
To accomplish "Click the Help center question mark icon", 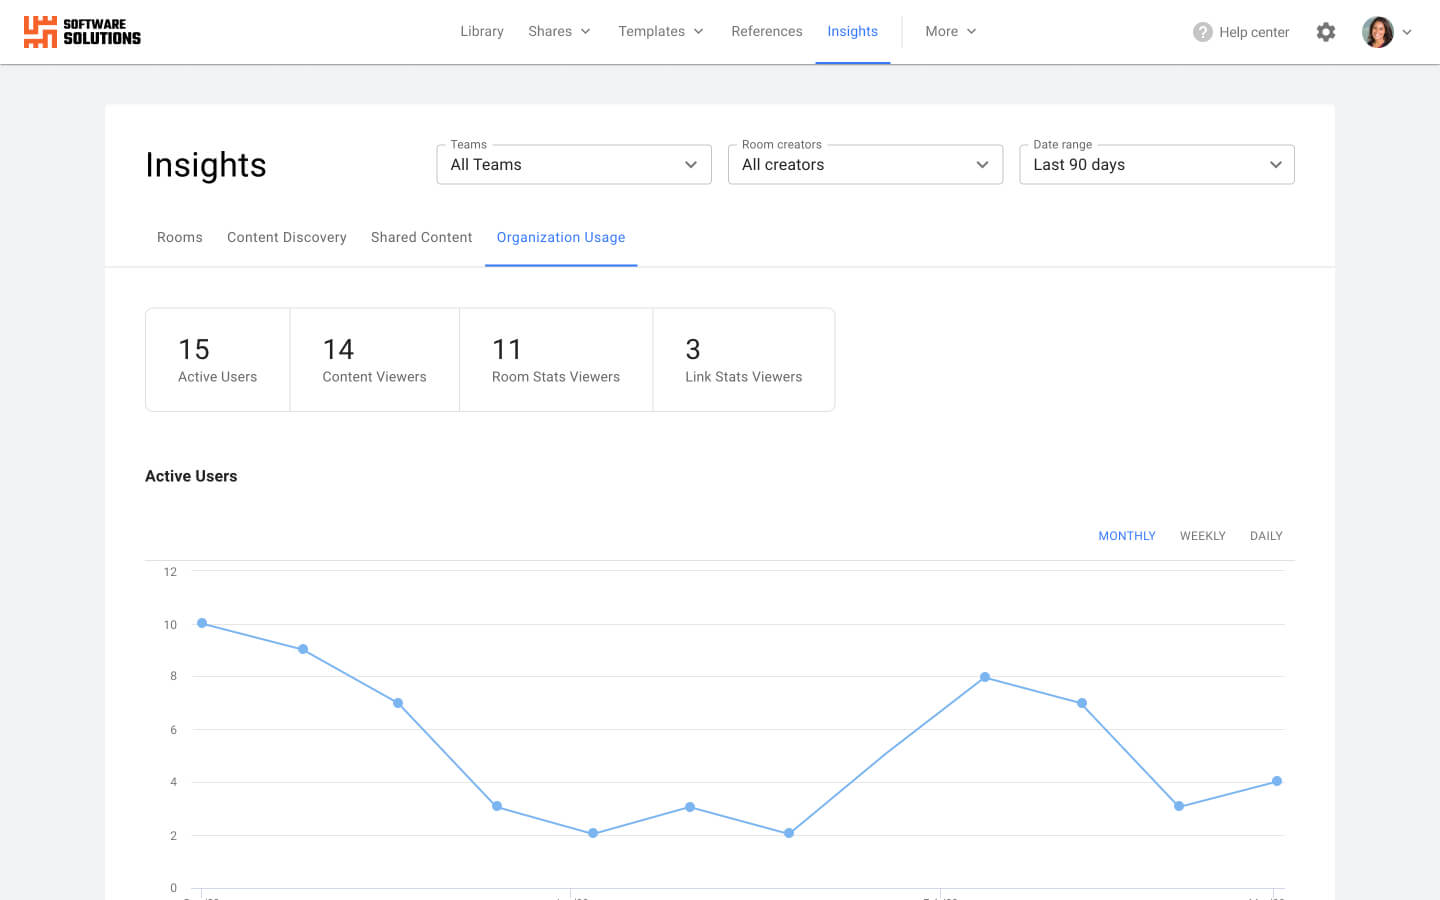I will 1201,31.
